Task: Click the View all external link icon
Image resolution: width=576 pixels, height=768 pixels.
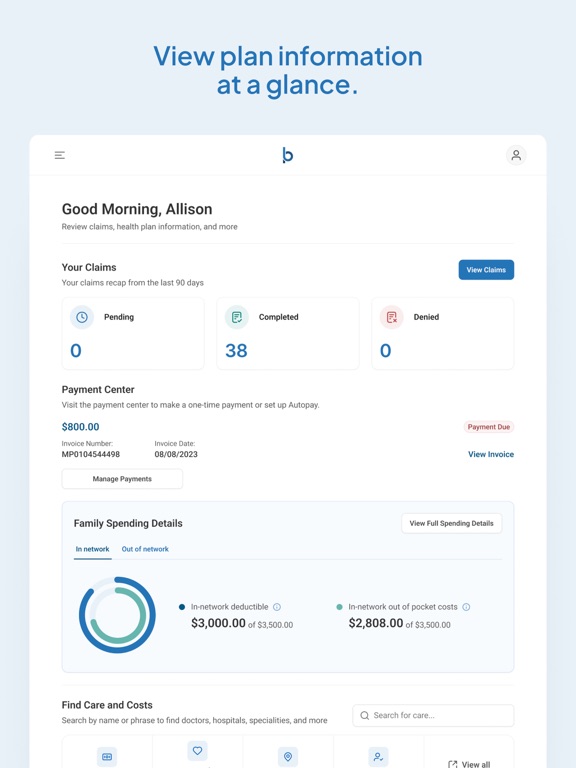Action: [x=453, y=764]
